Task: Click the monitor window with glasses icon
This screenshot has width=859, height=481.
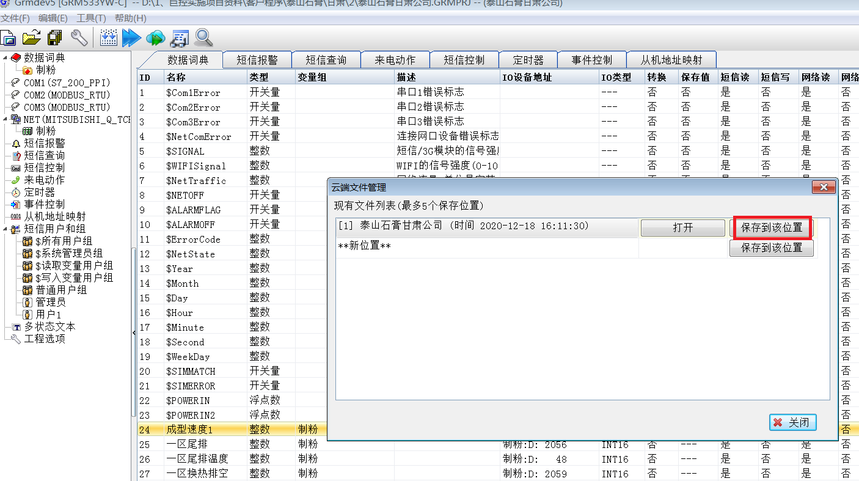Action: [180, 38]
